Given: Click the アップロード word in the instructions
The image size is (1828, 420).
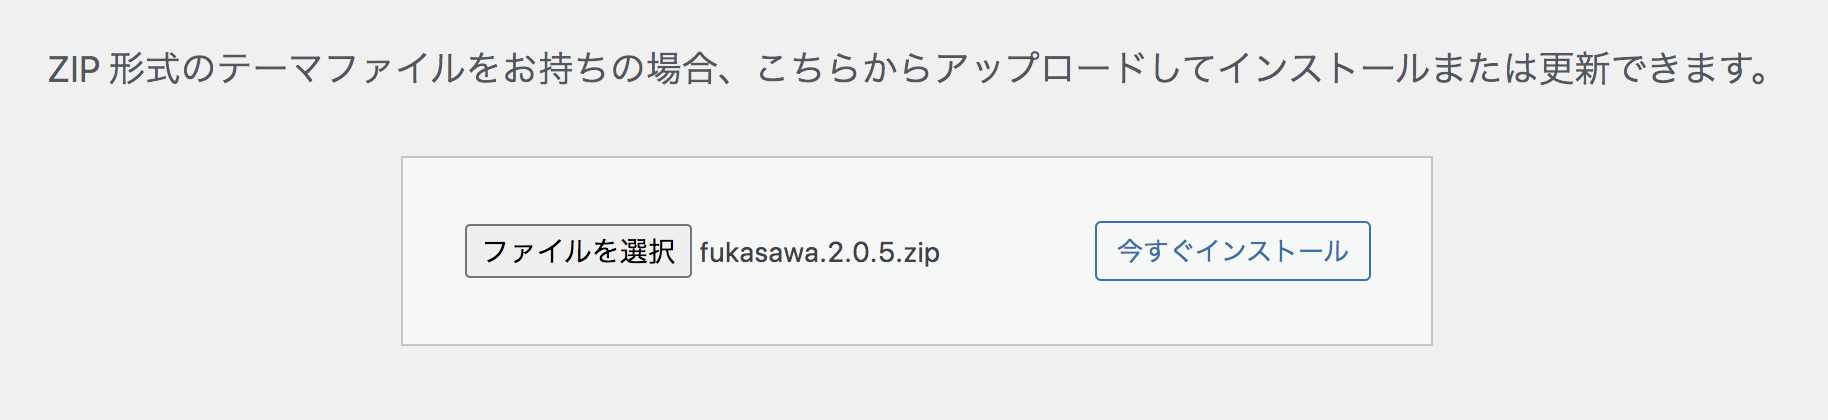Looking at the screenshot, I should [x=1040, y=69].
